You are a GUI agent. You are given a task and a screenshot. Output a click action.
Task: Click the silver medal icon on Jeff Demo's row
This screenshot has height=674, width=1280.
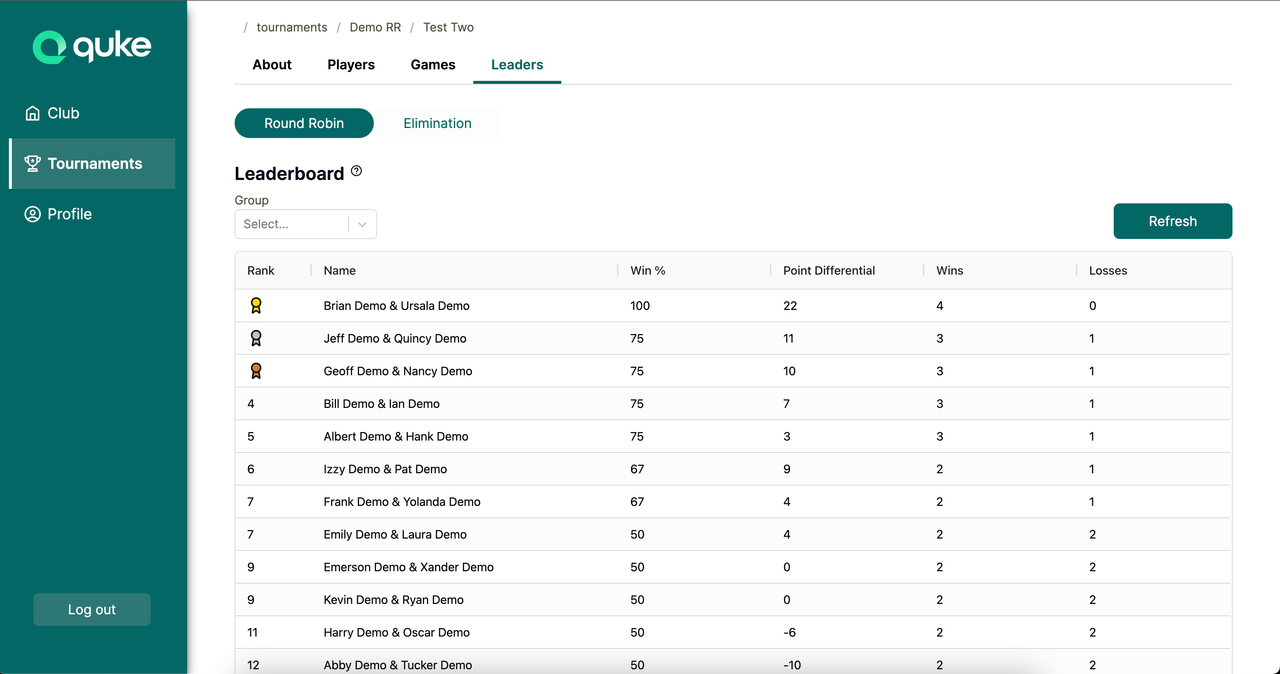256,338
